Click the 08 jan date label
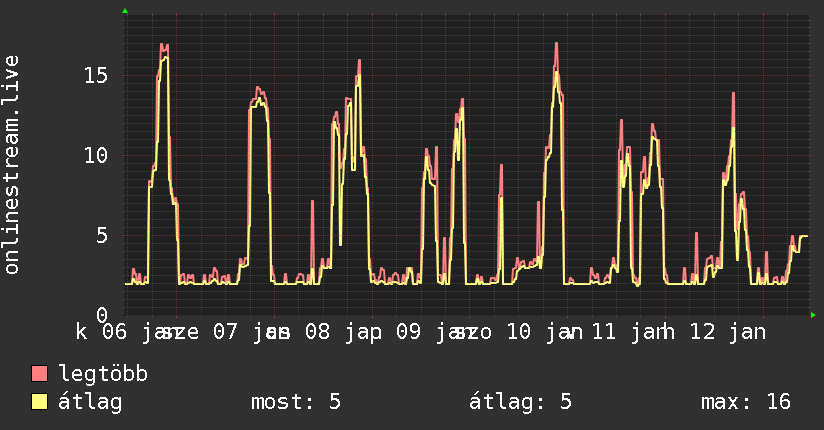The width and height of the screenshot is (824, 430). 343,332
